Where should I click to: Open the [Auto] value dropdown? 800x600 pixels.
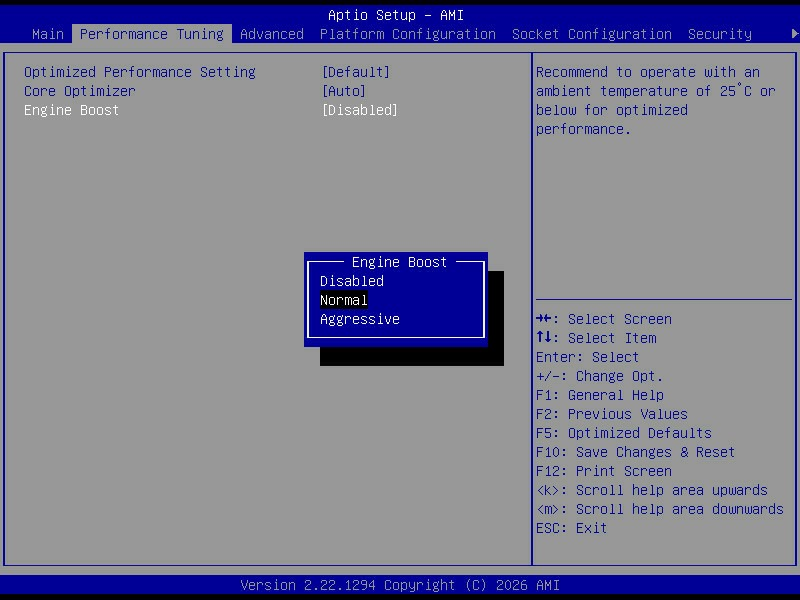tap(344, 91)
